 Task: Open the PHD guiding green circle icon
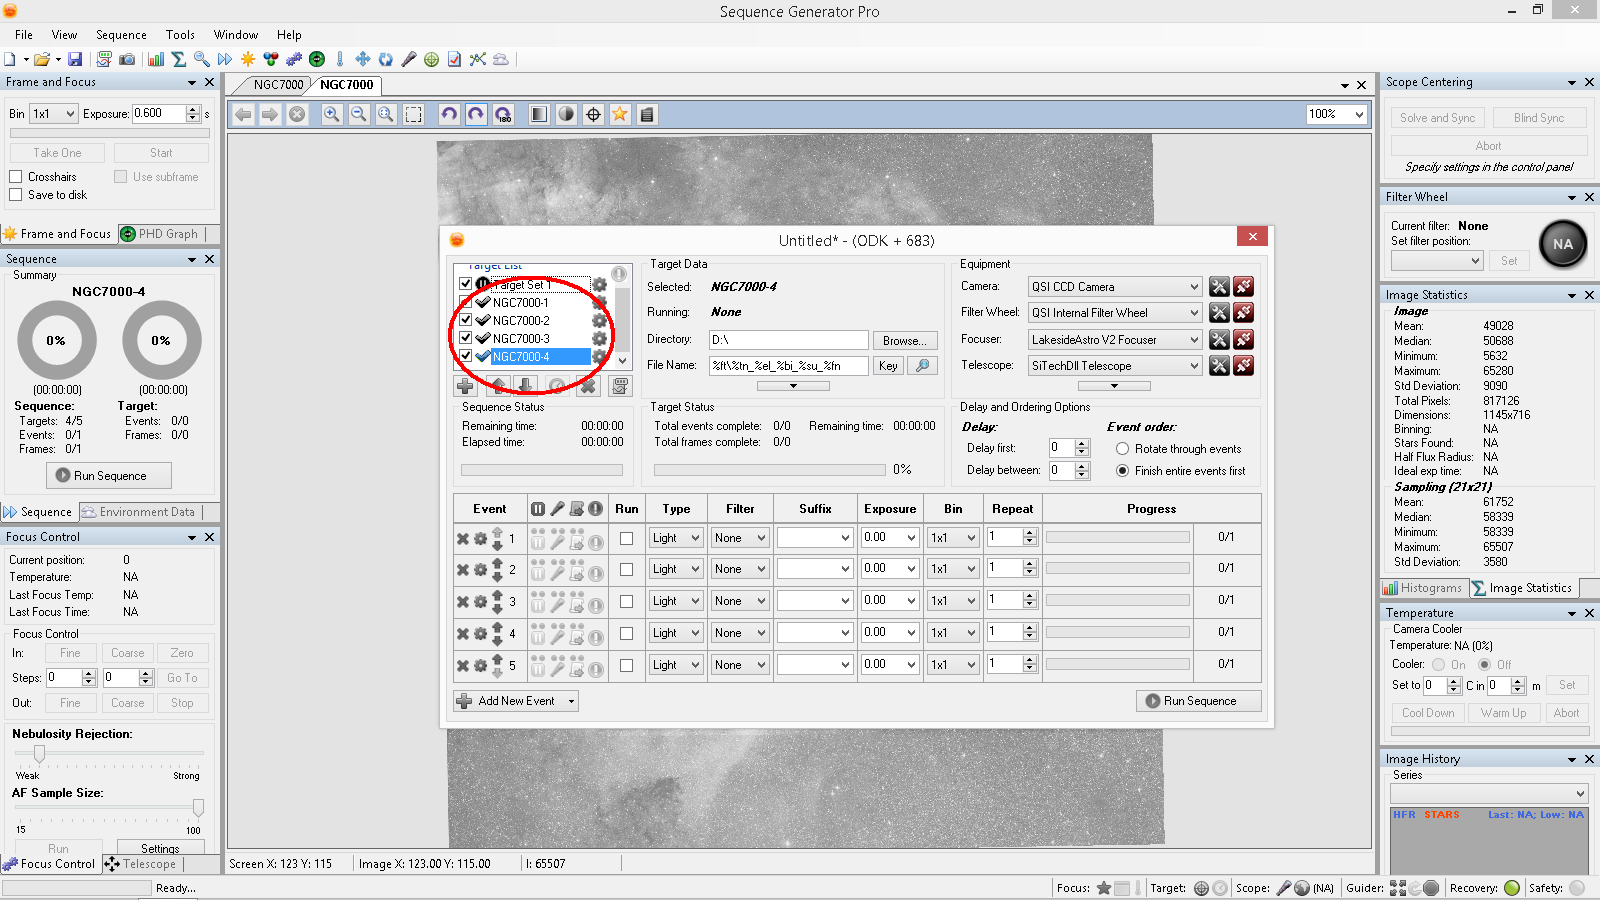(317, 59)
